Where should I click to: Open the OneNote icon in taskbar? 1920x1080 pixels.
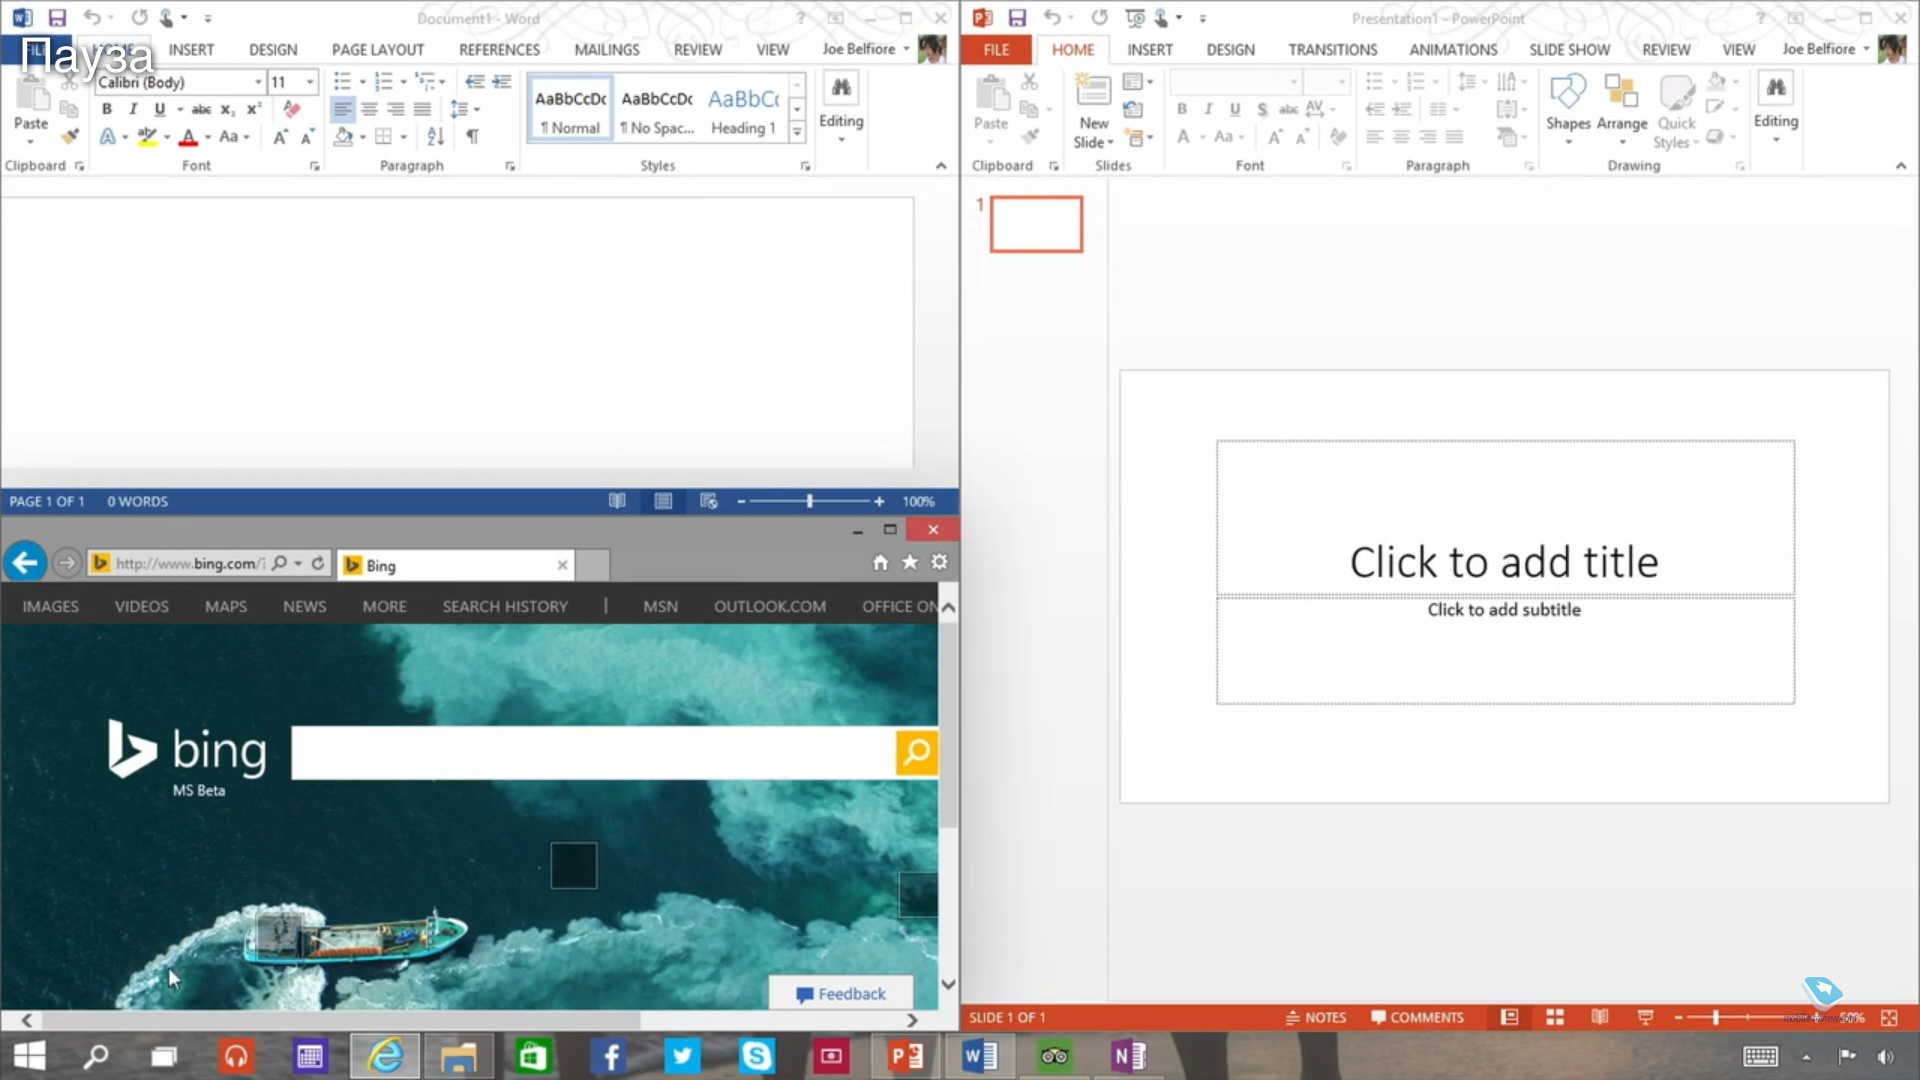click(x=1128, y=1056)
